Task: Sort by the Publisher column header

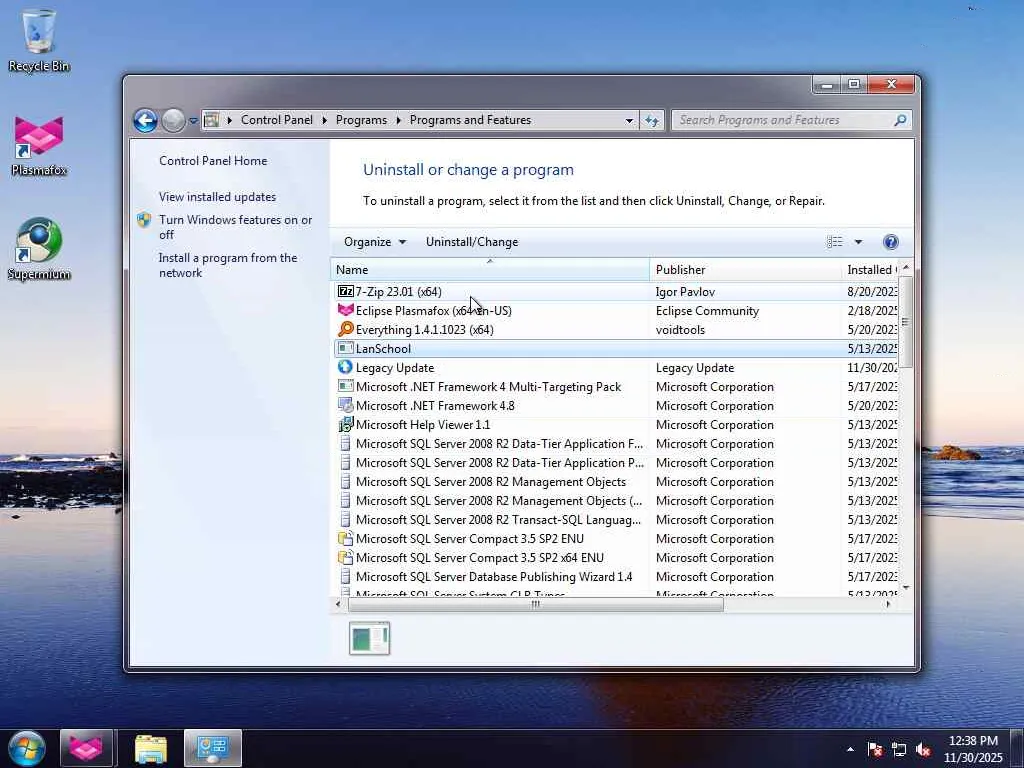Action: [x=746, y=270]
